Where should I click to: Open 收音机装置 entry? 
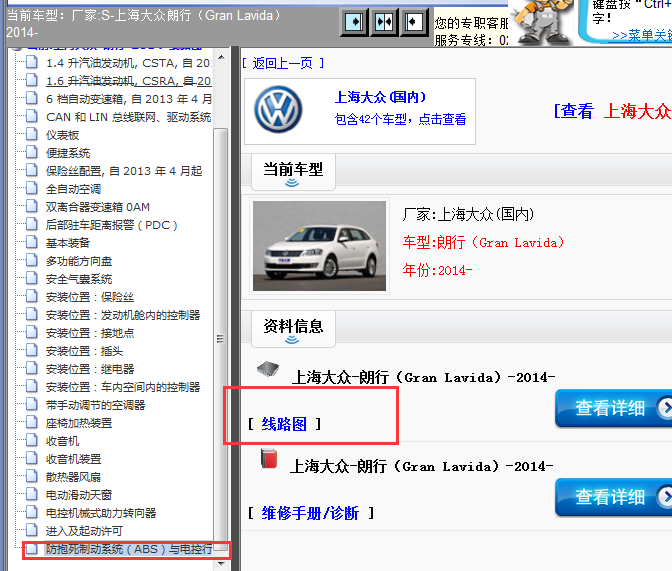point(73,459)
